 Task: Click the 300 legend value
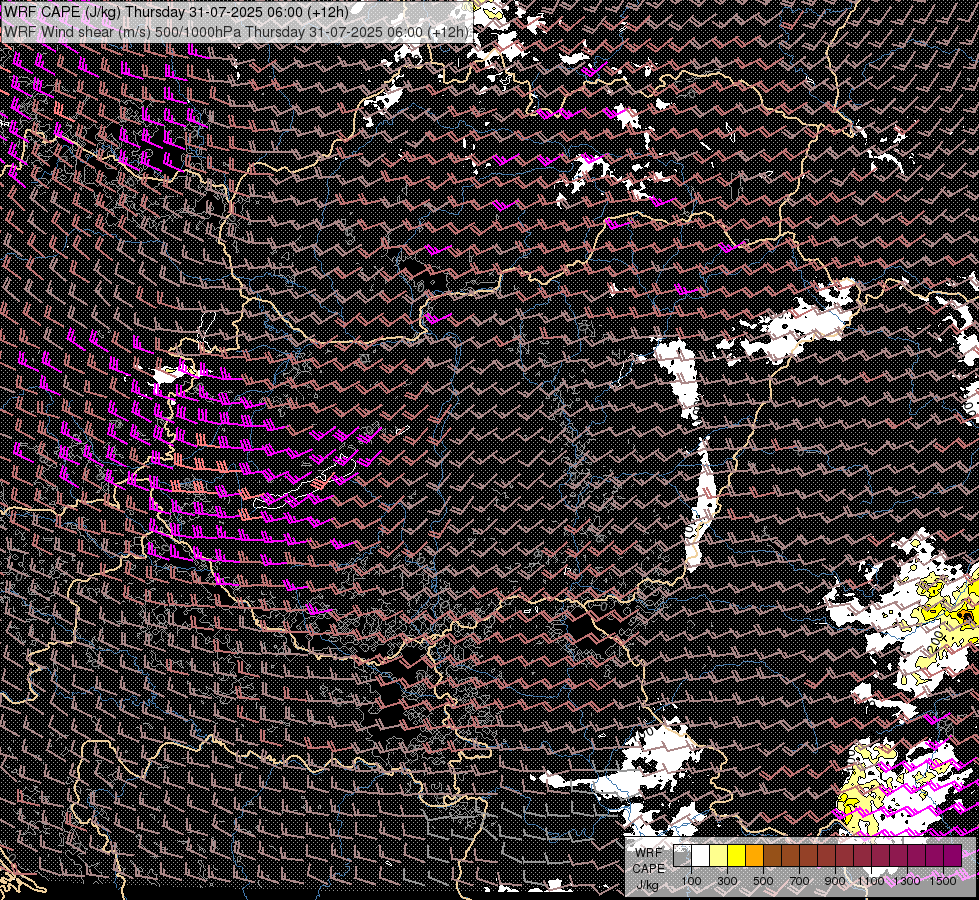pos(727,881)
